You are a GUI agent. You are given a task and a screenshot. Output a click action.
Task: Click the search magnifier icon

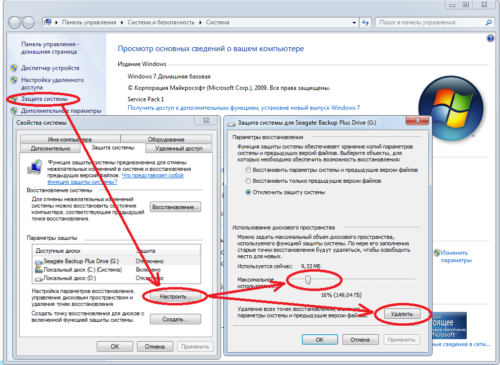pos(488,22)
